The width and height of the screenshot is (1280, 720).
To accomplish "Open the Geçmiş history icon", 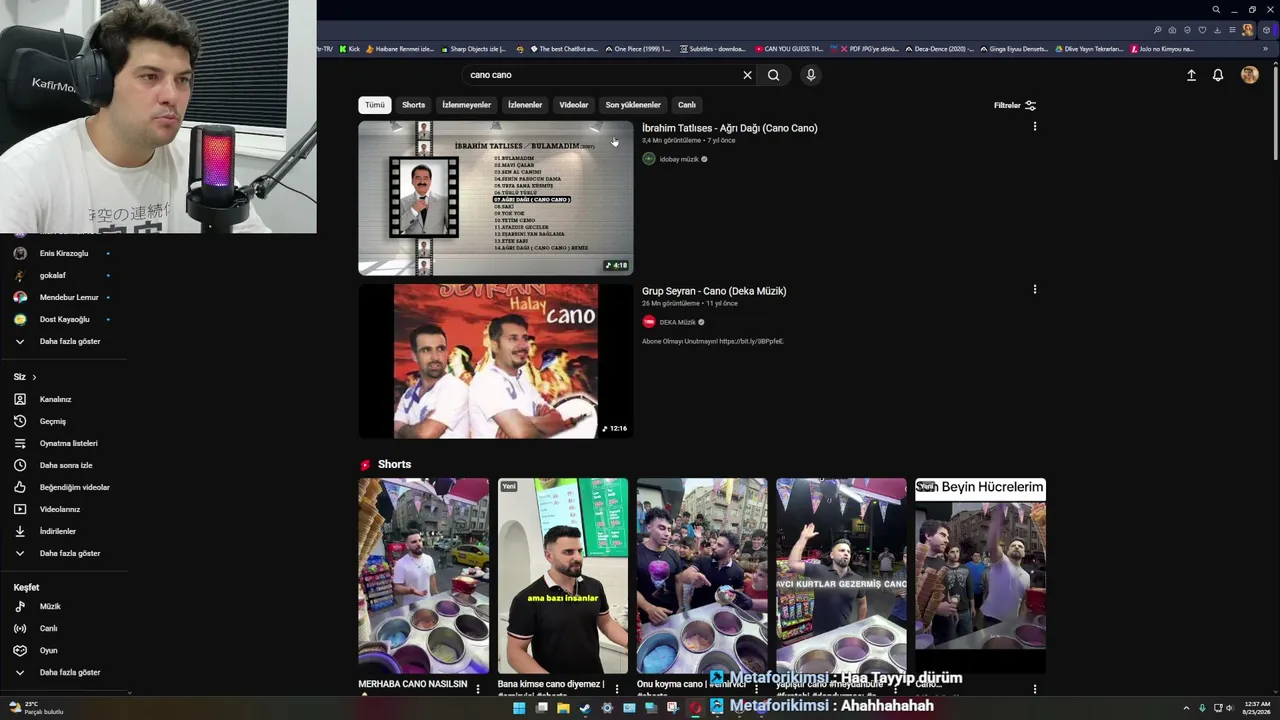I will point(20,421).
